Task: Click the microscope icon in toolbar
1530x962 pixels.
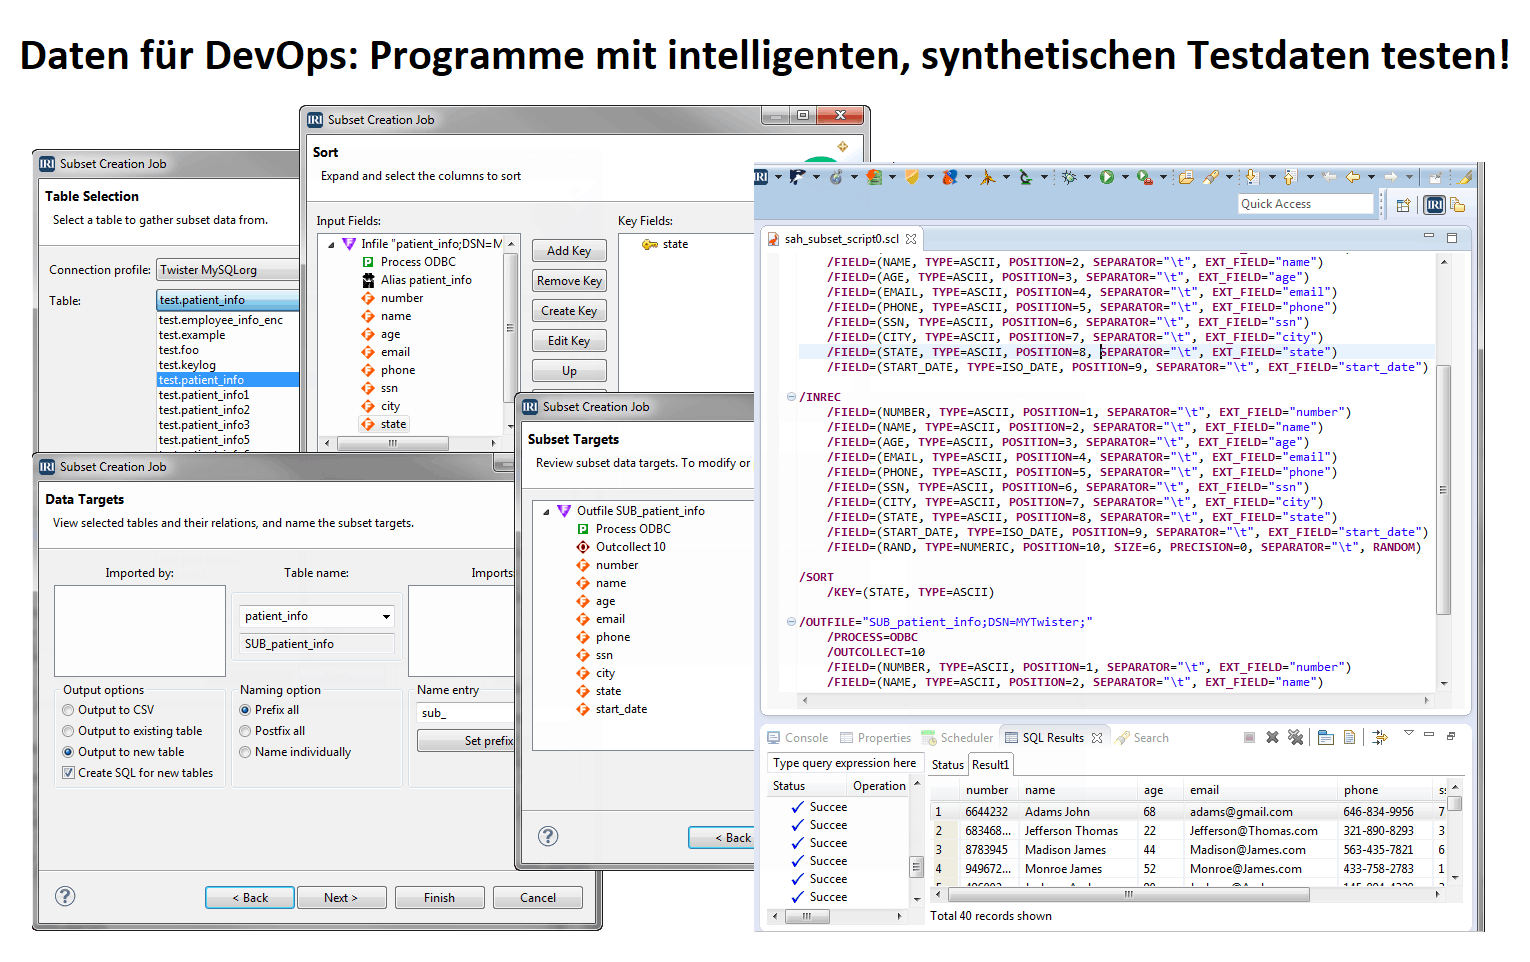Action: 1024,177
